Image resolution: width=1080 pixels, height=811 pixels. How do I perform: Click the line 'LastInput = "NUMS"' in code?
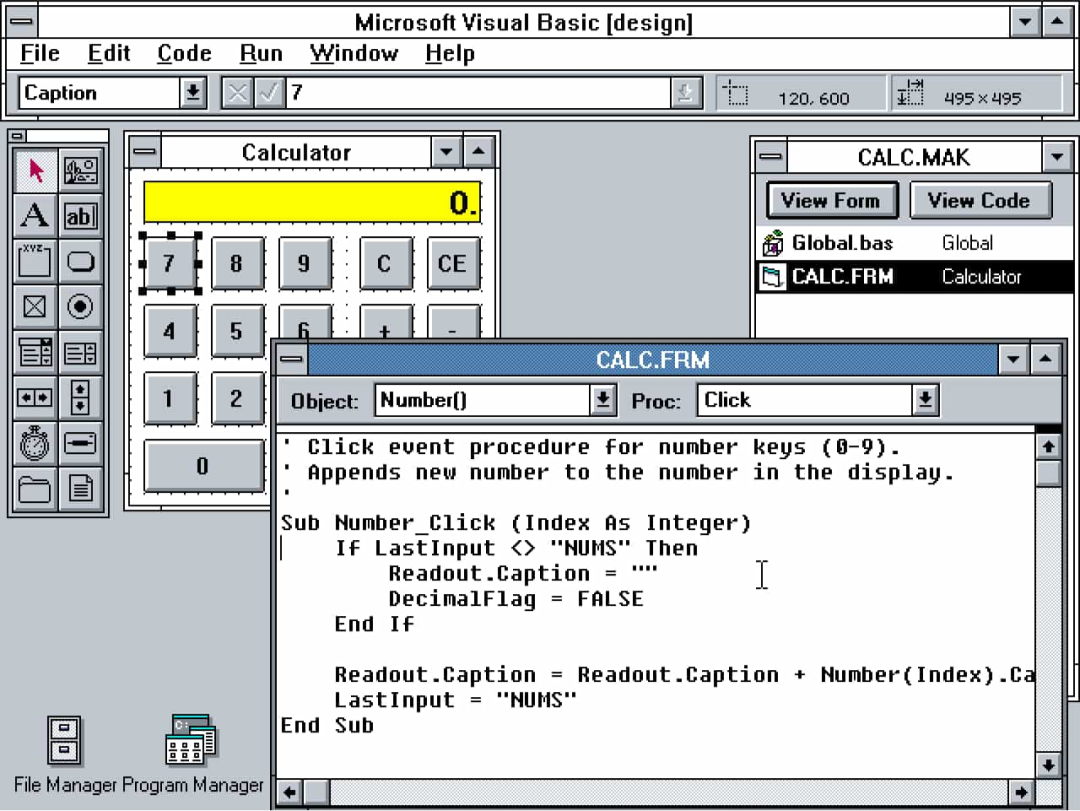pos(455,700)
